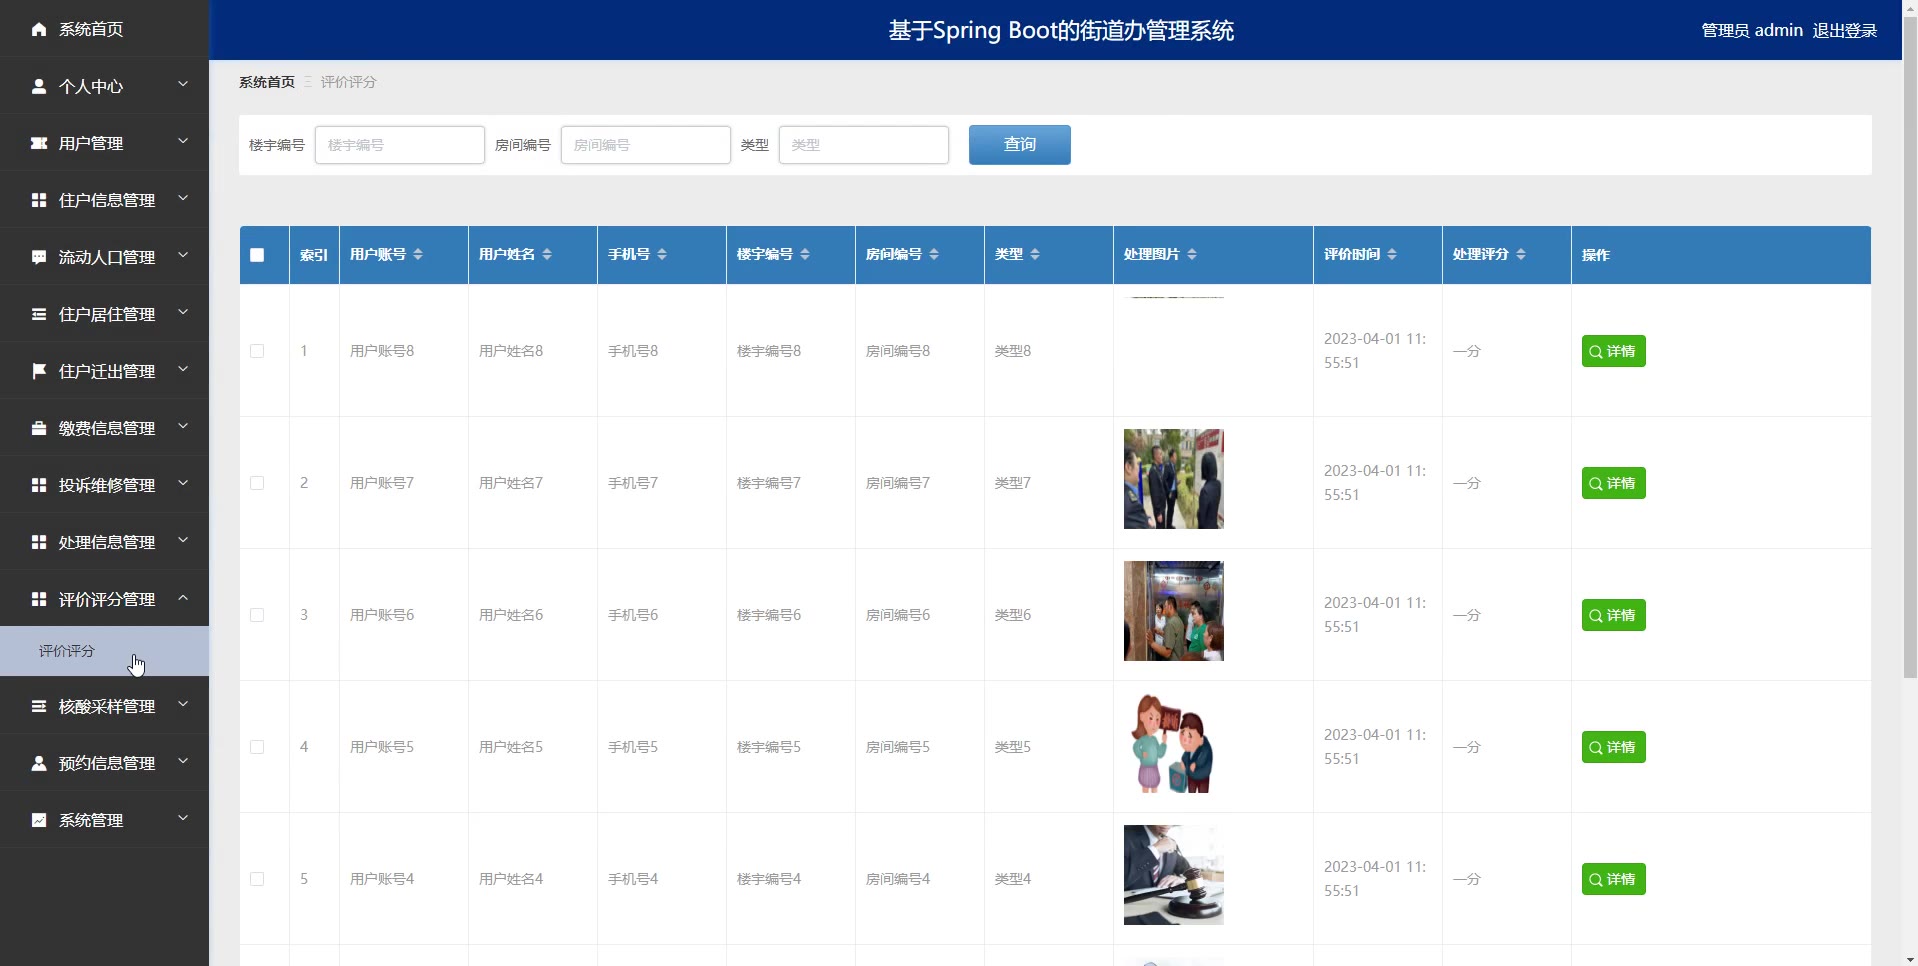Open the cartoon thumbnail in 用户账号5 row
This screenshot has height=966, width=1918.
click(x=1174, y=743)
